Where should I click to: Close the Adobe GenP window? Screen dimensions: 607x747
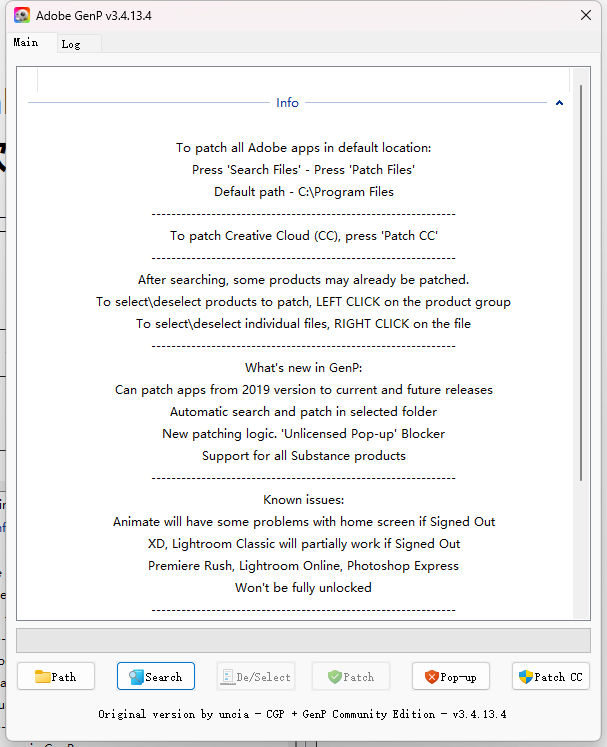pyautogui.click(x=586, y=16)
